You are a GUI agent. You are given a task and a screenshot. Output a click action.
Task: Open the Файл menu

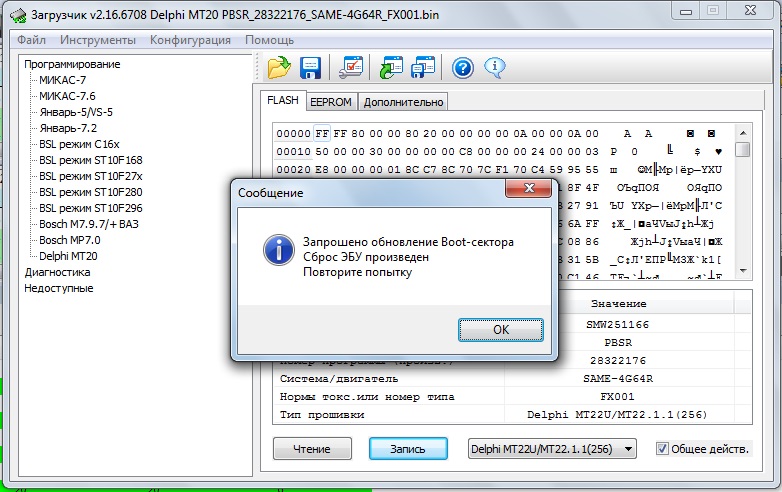pyautogui.click(x=31, y=40)
